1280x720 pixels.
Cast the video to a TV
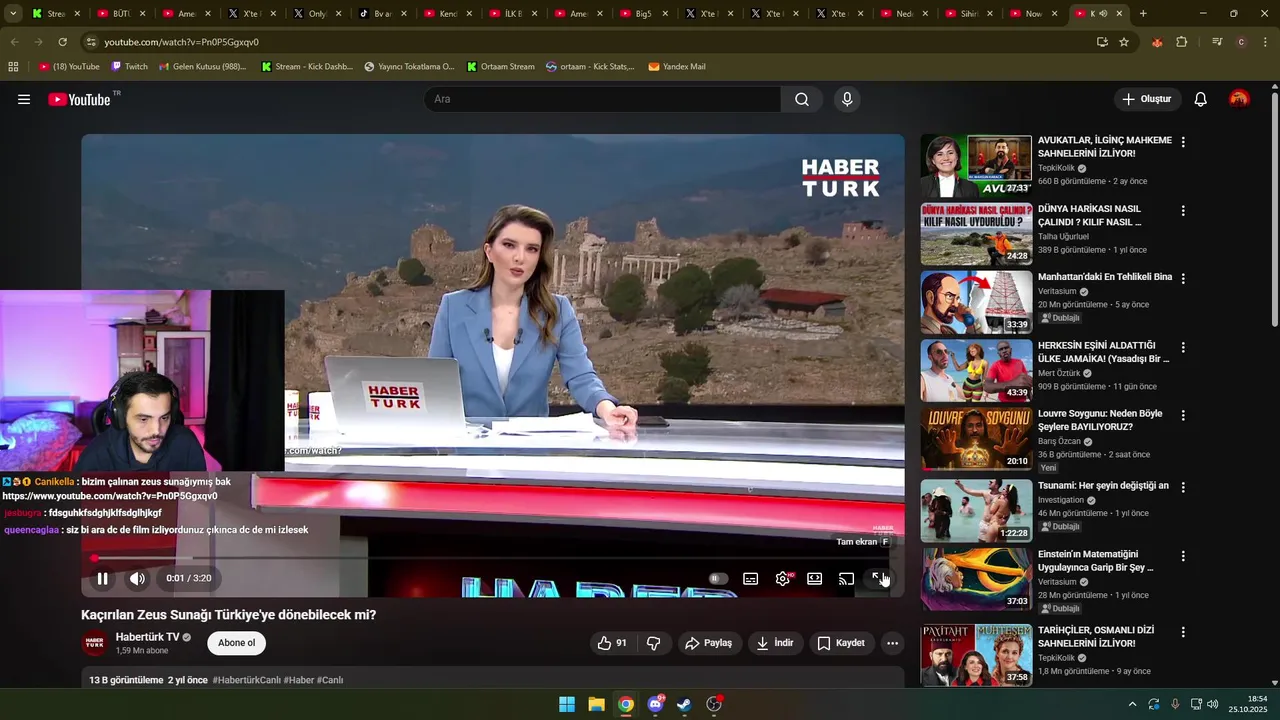click(x=846, y=578)
